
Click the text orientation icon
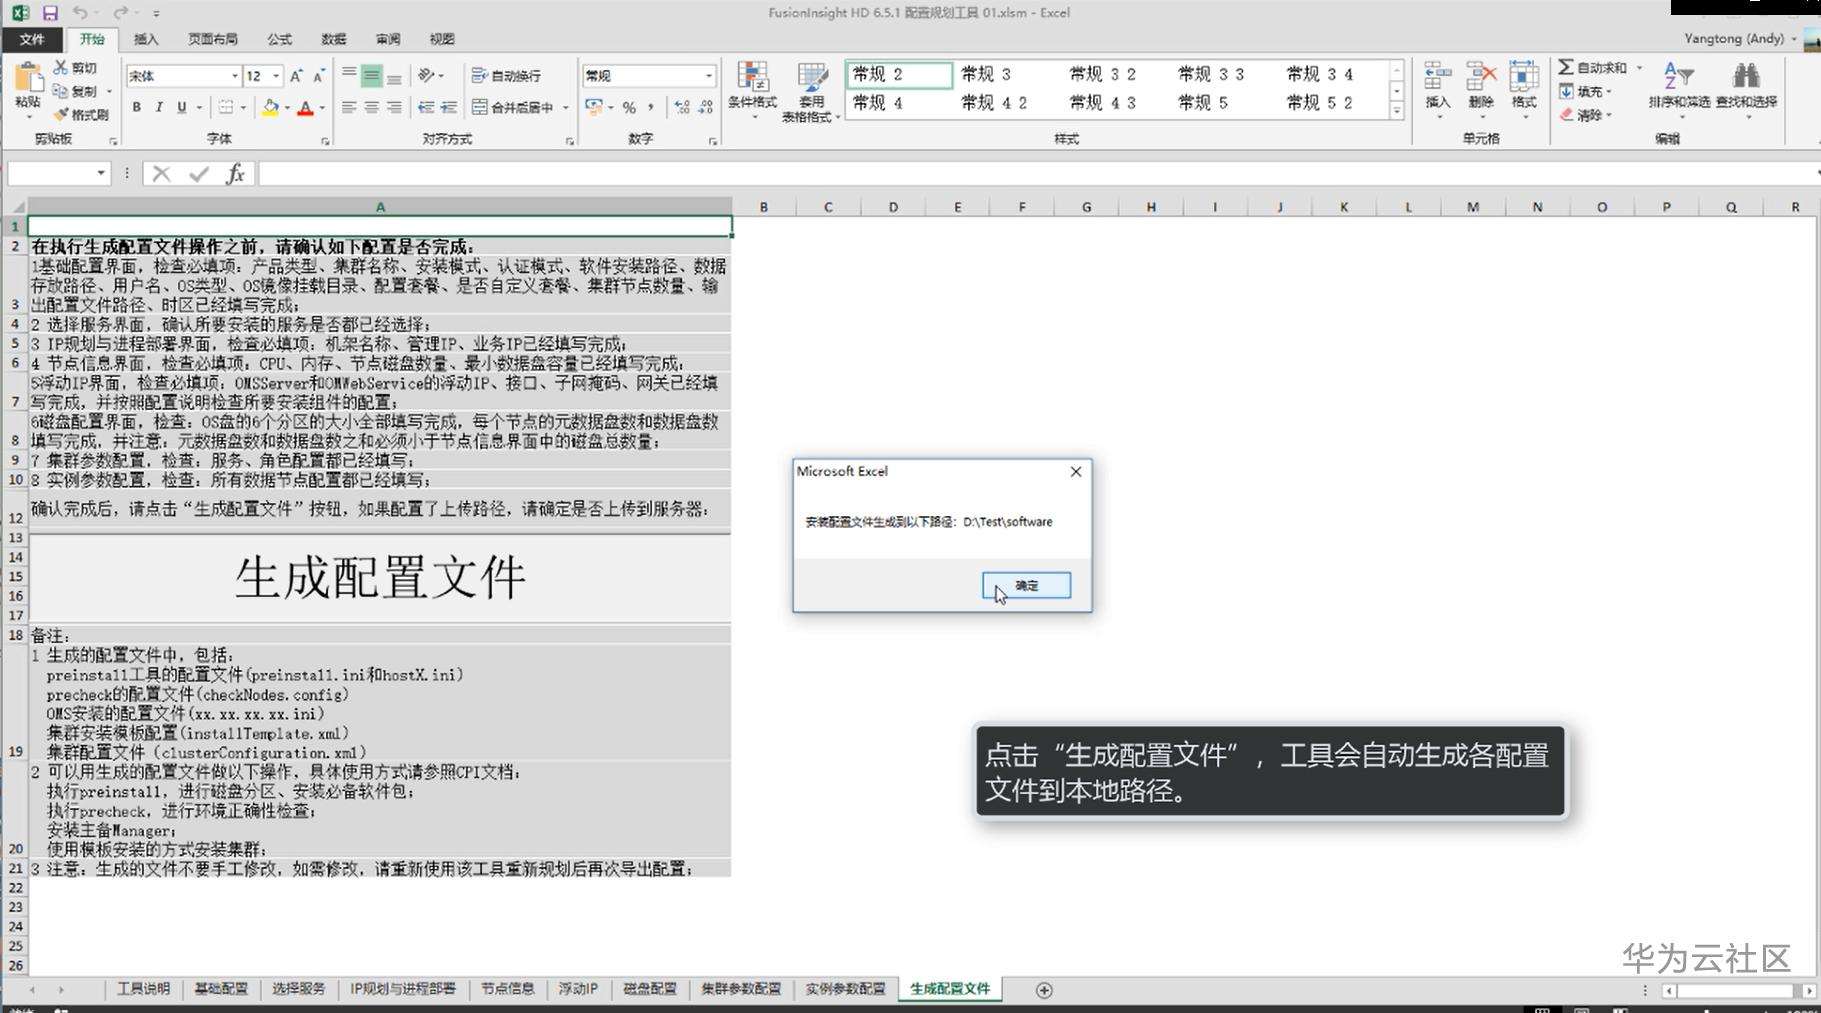(x=427, y=75)
